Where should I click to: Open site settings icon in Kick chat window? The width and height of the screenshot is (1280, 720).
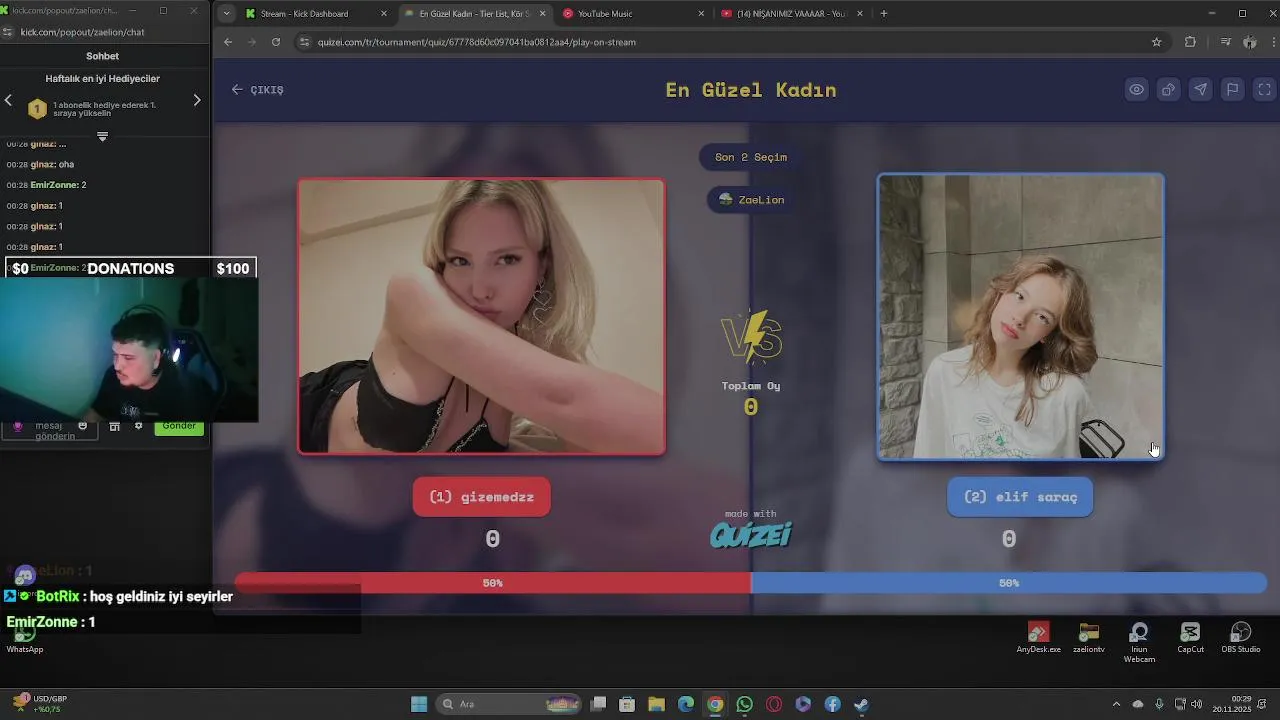point(8,32)
